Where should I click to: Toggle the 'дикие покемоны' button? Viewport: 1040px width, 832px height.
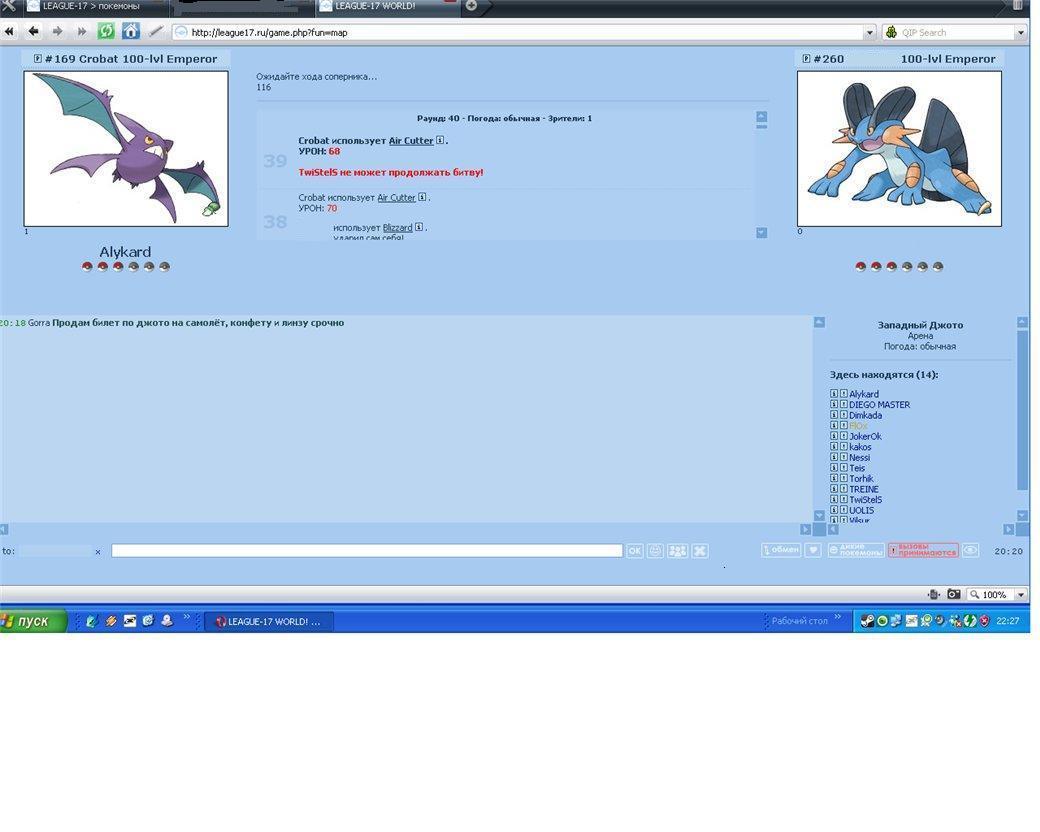pos(856,550)
